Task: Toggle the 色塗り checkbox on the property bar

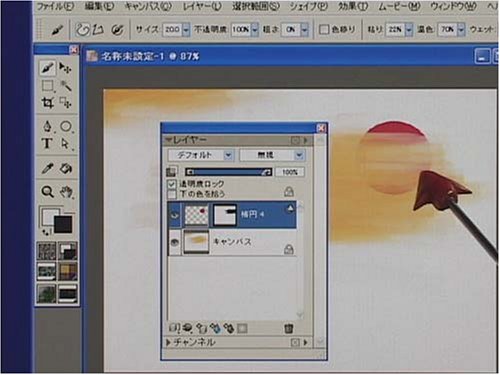Action: pyautogui.click(x=324, y=30)
